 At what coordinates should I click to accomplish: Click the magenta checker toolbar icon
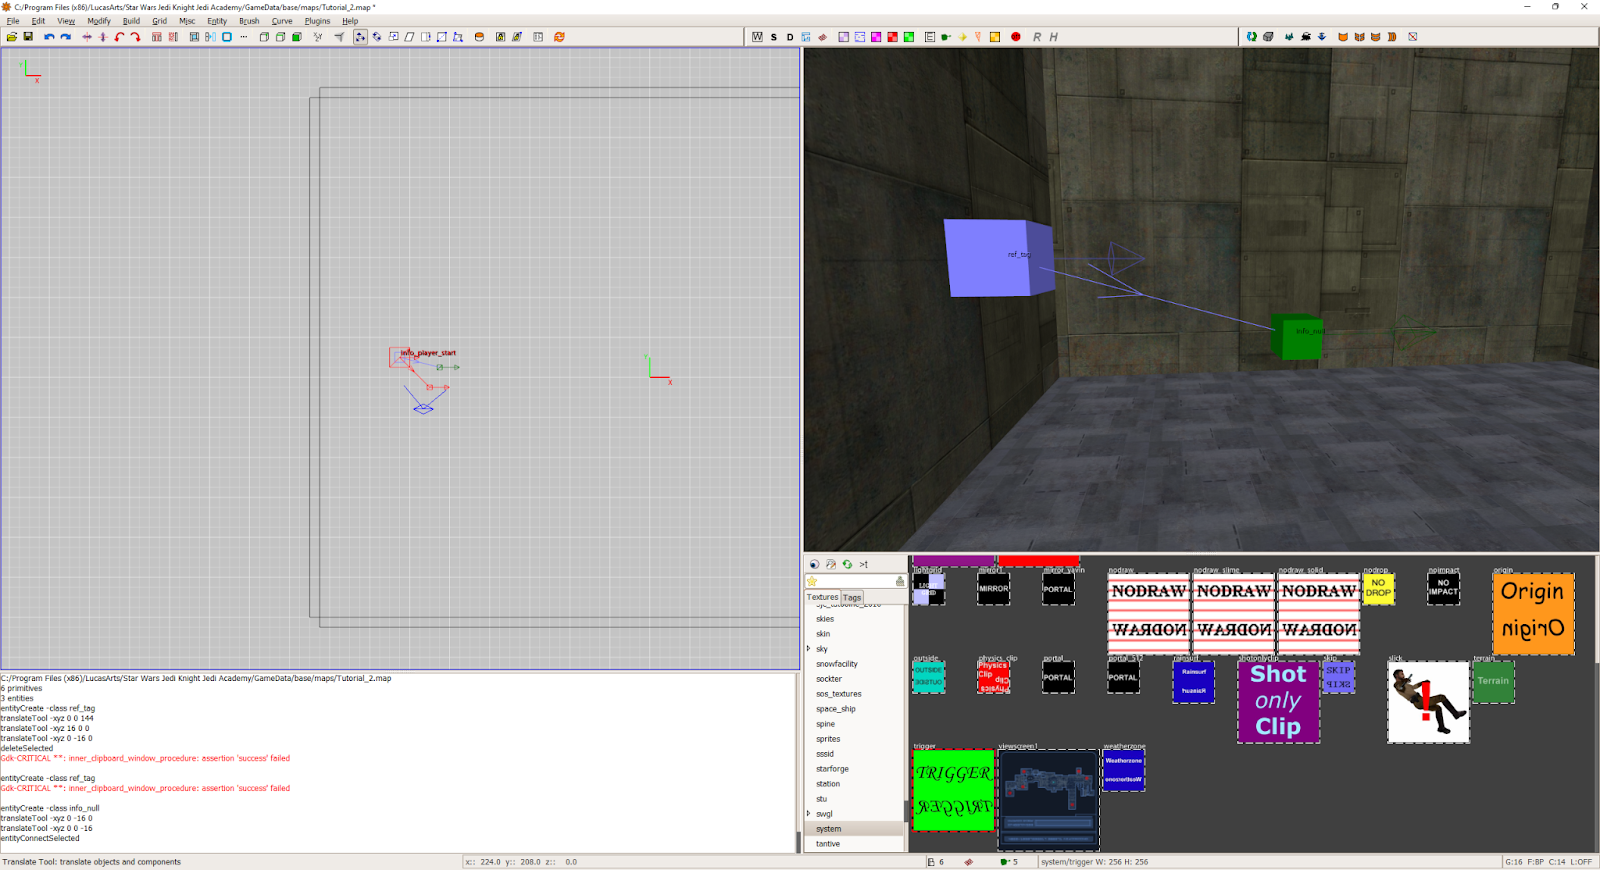[x=876, y=37]
